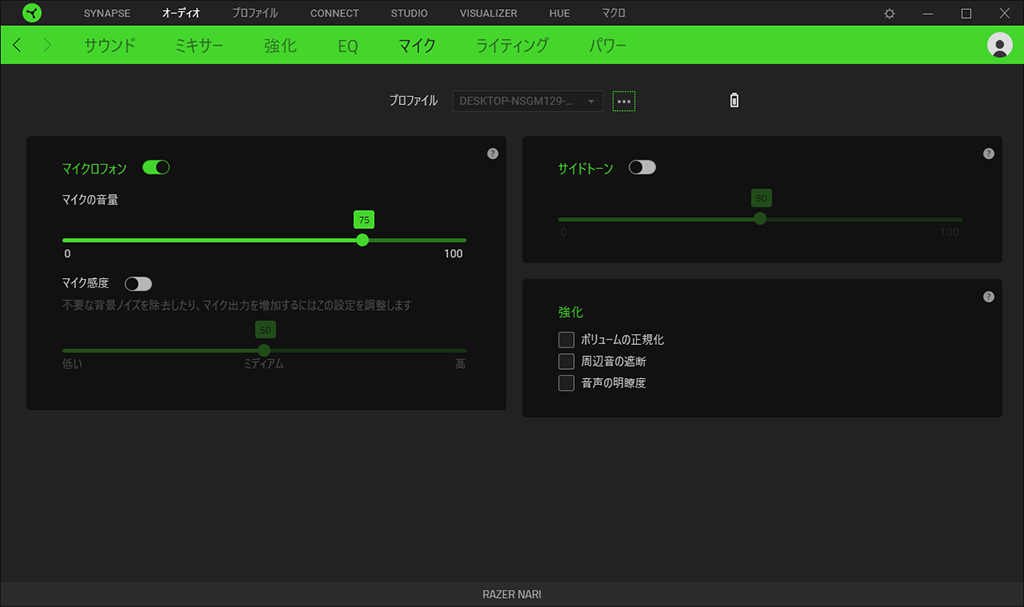The width and height of the screenshot is (1024, 607).
Task: Open the VISUALIZER top menu
Action: 488,13
